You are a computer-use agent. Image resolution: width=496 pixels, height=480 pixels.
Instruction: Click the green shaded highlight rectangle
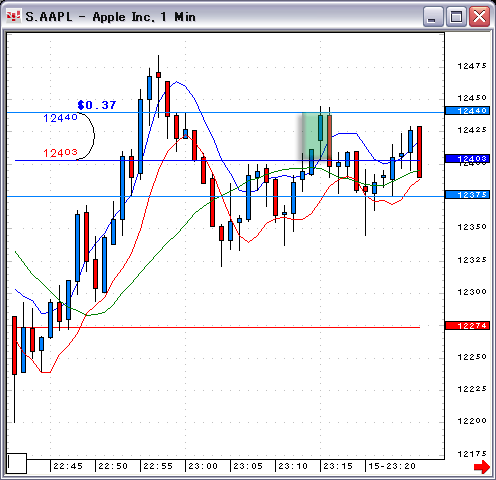click(317, 137)
